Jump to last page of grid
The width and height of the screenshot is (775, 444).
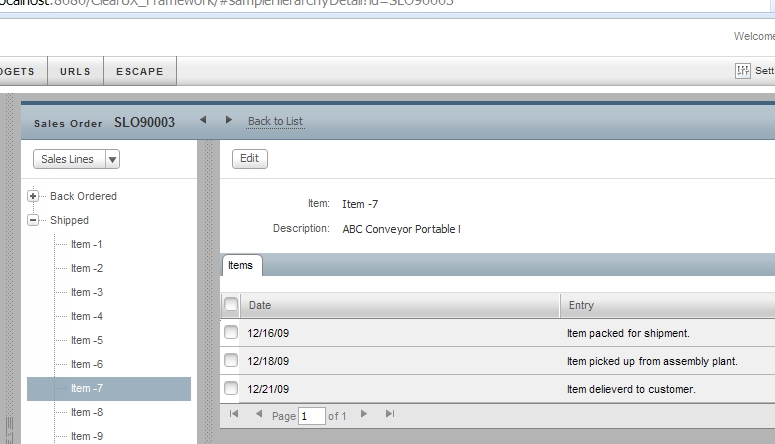(389, 414)
